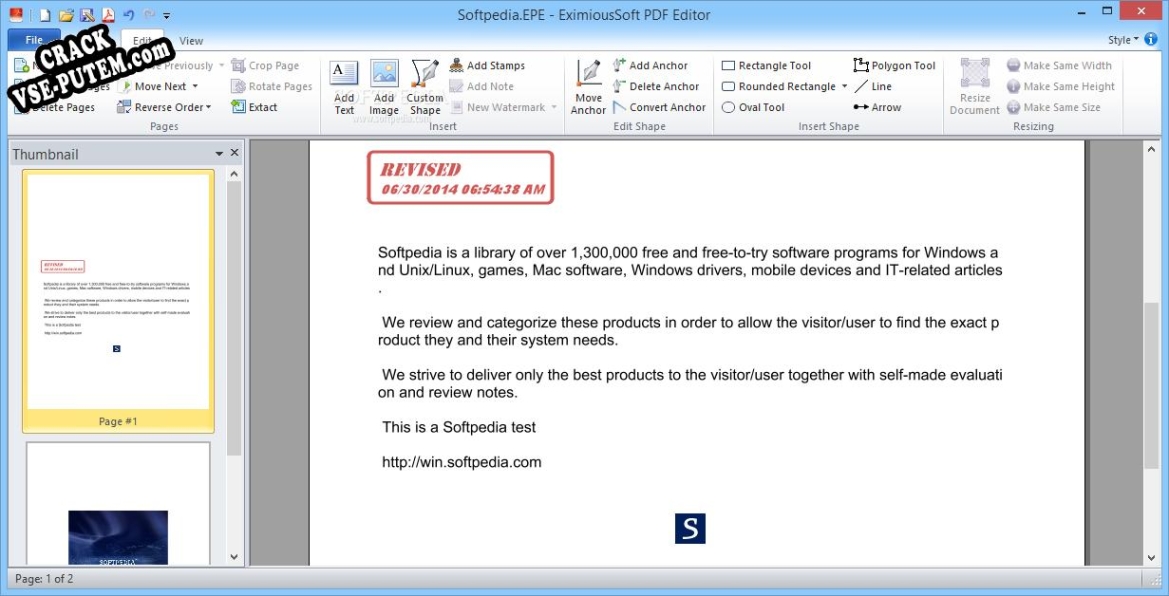Click Make Same Height
1169x596 pixels.
[x=1061, y=87]
